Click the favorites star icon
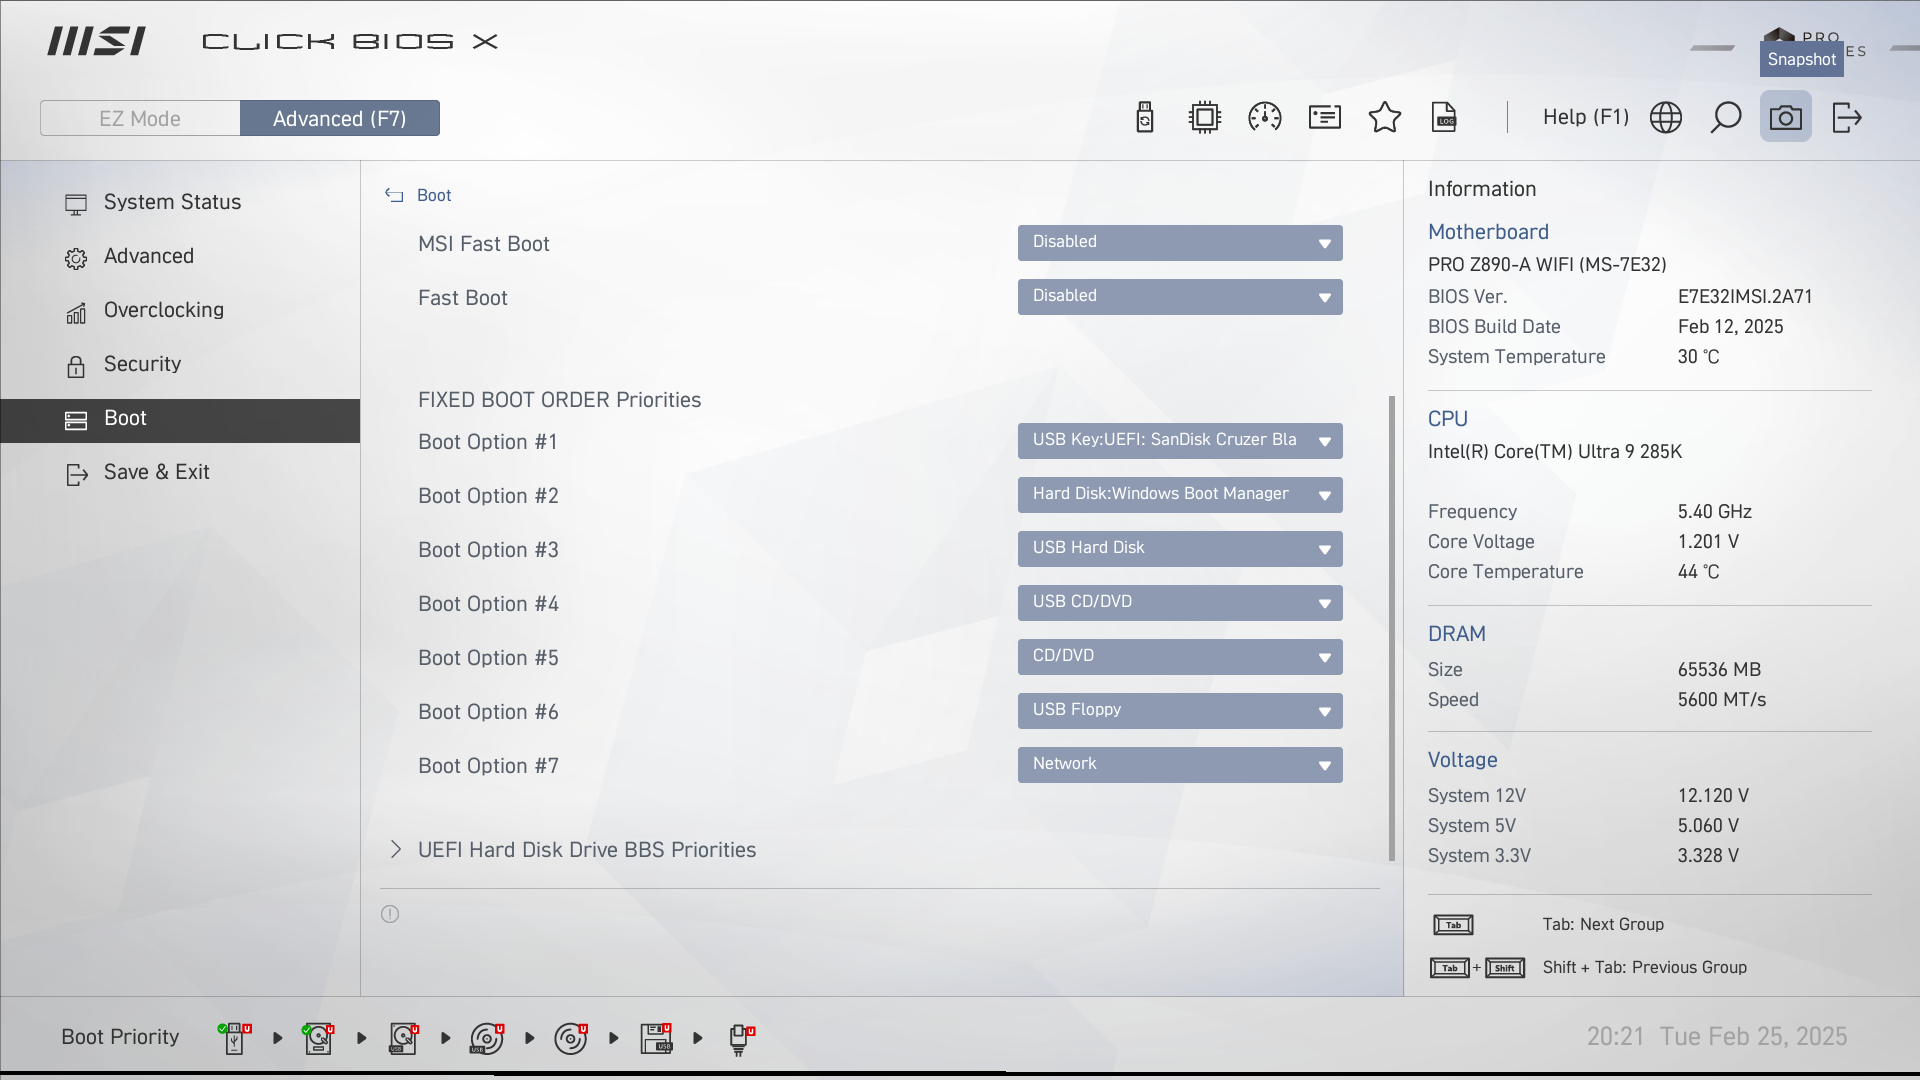This screenshot has width=1920, height=1080. tap(1385, 118)
